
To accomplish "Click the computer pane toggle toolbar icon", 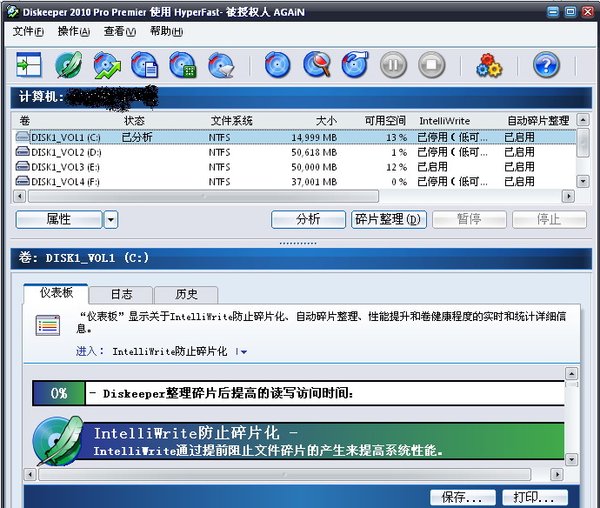I will coord(29,65).
